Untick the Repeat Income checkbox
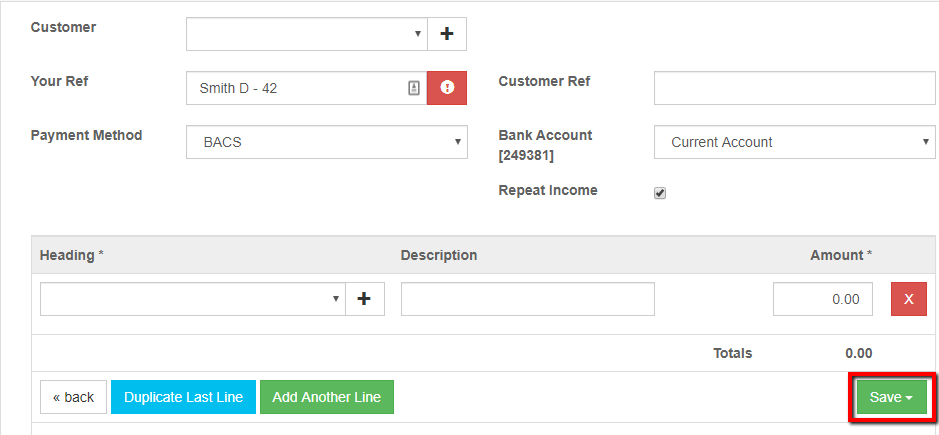 tap(660, 193)
